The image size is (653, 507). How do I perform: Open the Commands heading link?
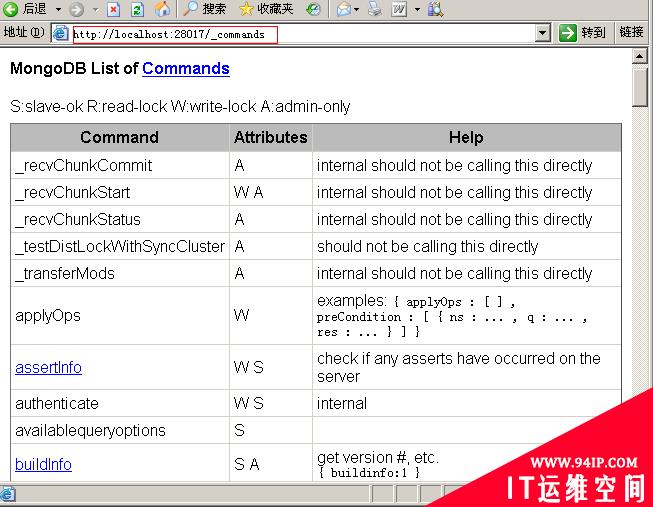click(x=186, y=68)
